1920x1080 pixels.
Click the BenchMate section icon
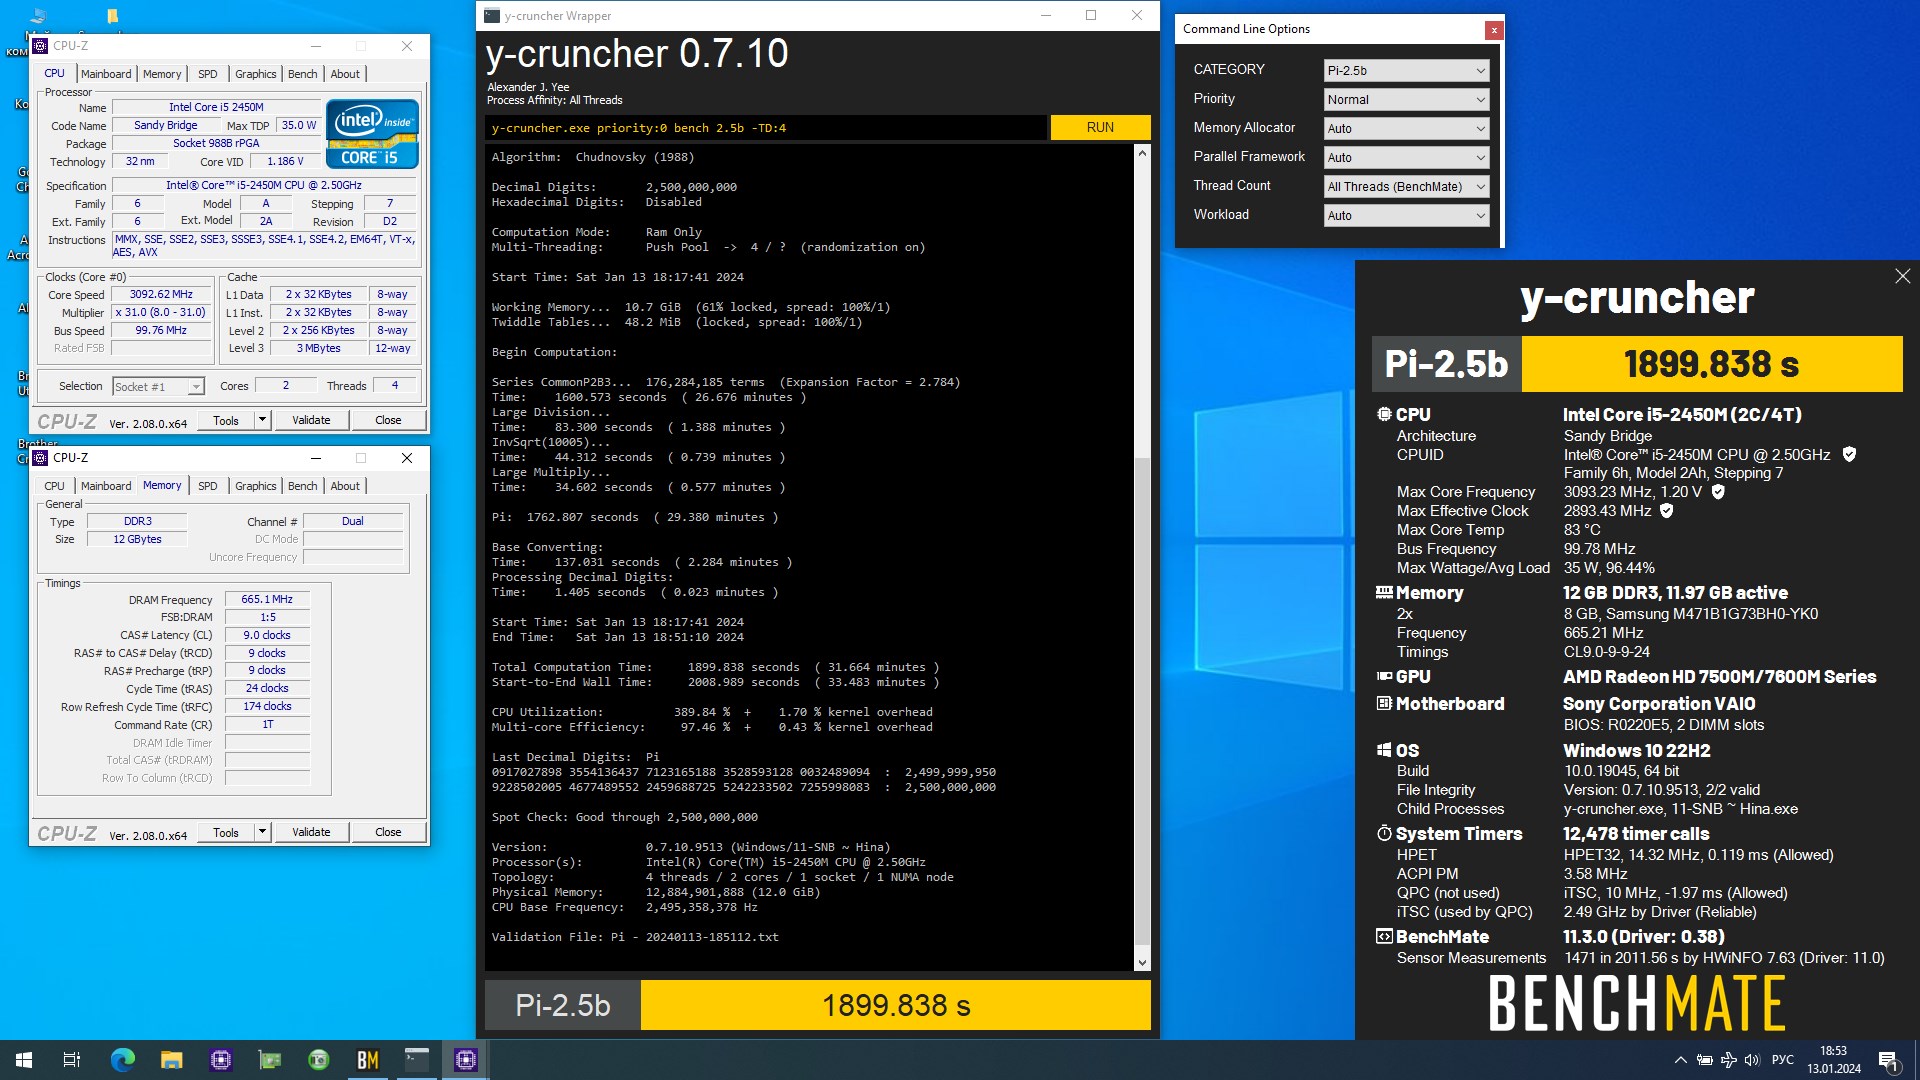pos(1384,936)
